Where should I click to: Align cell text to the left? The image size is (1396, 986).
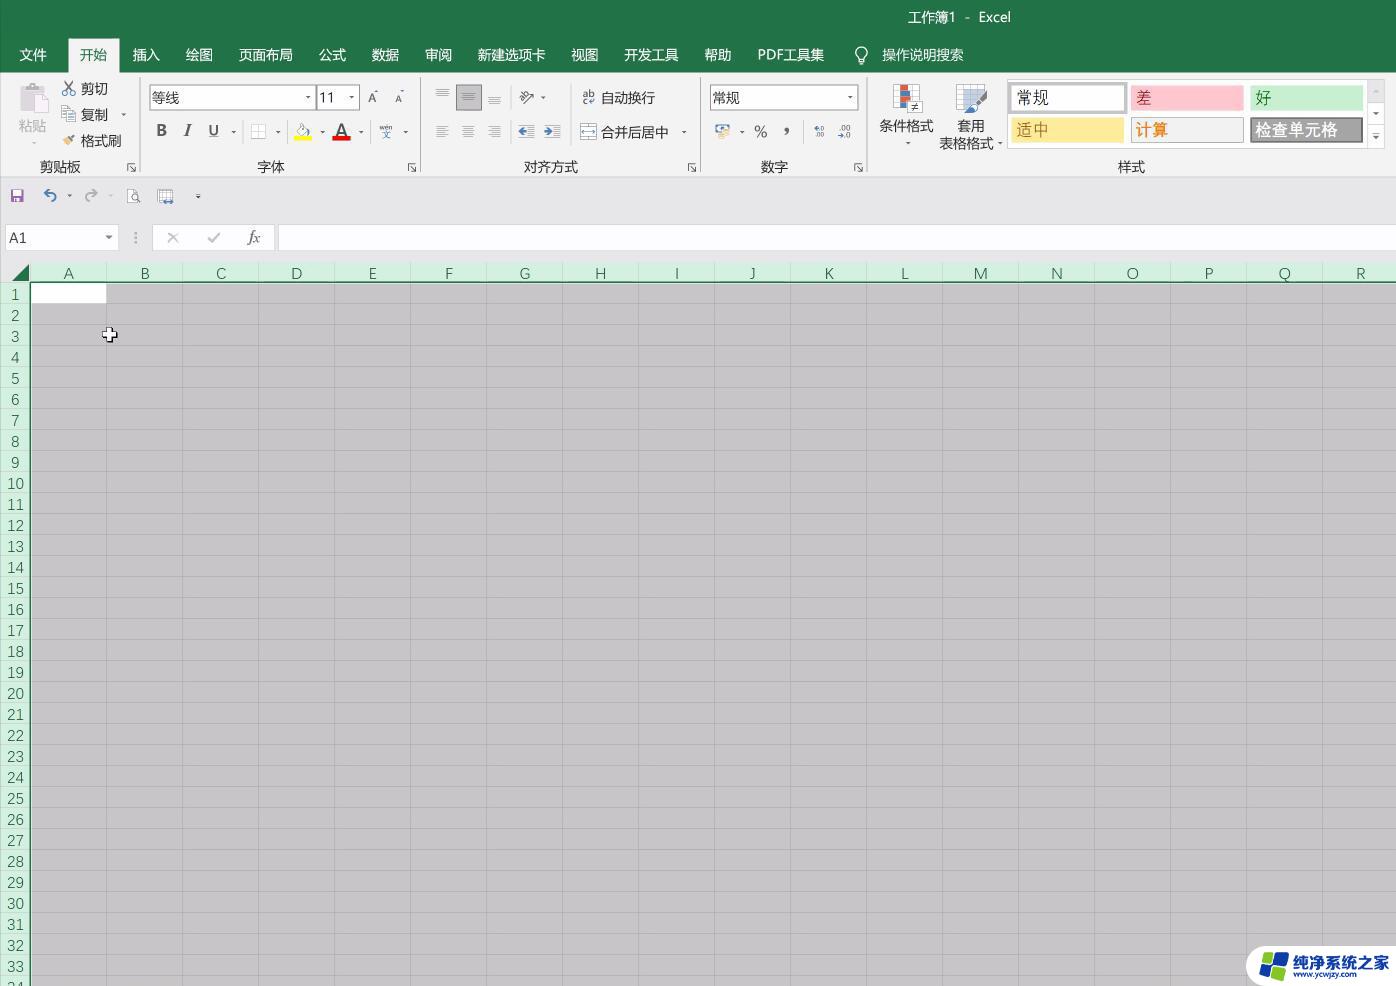(x=442, y=131)
